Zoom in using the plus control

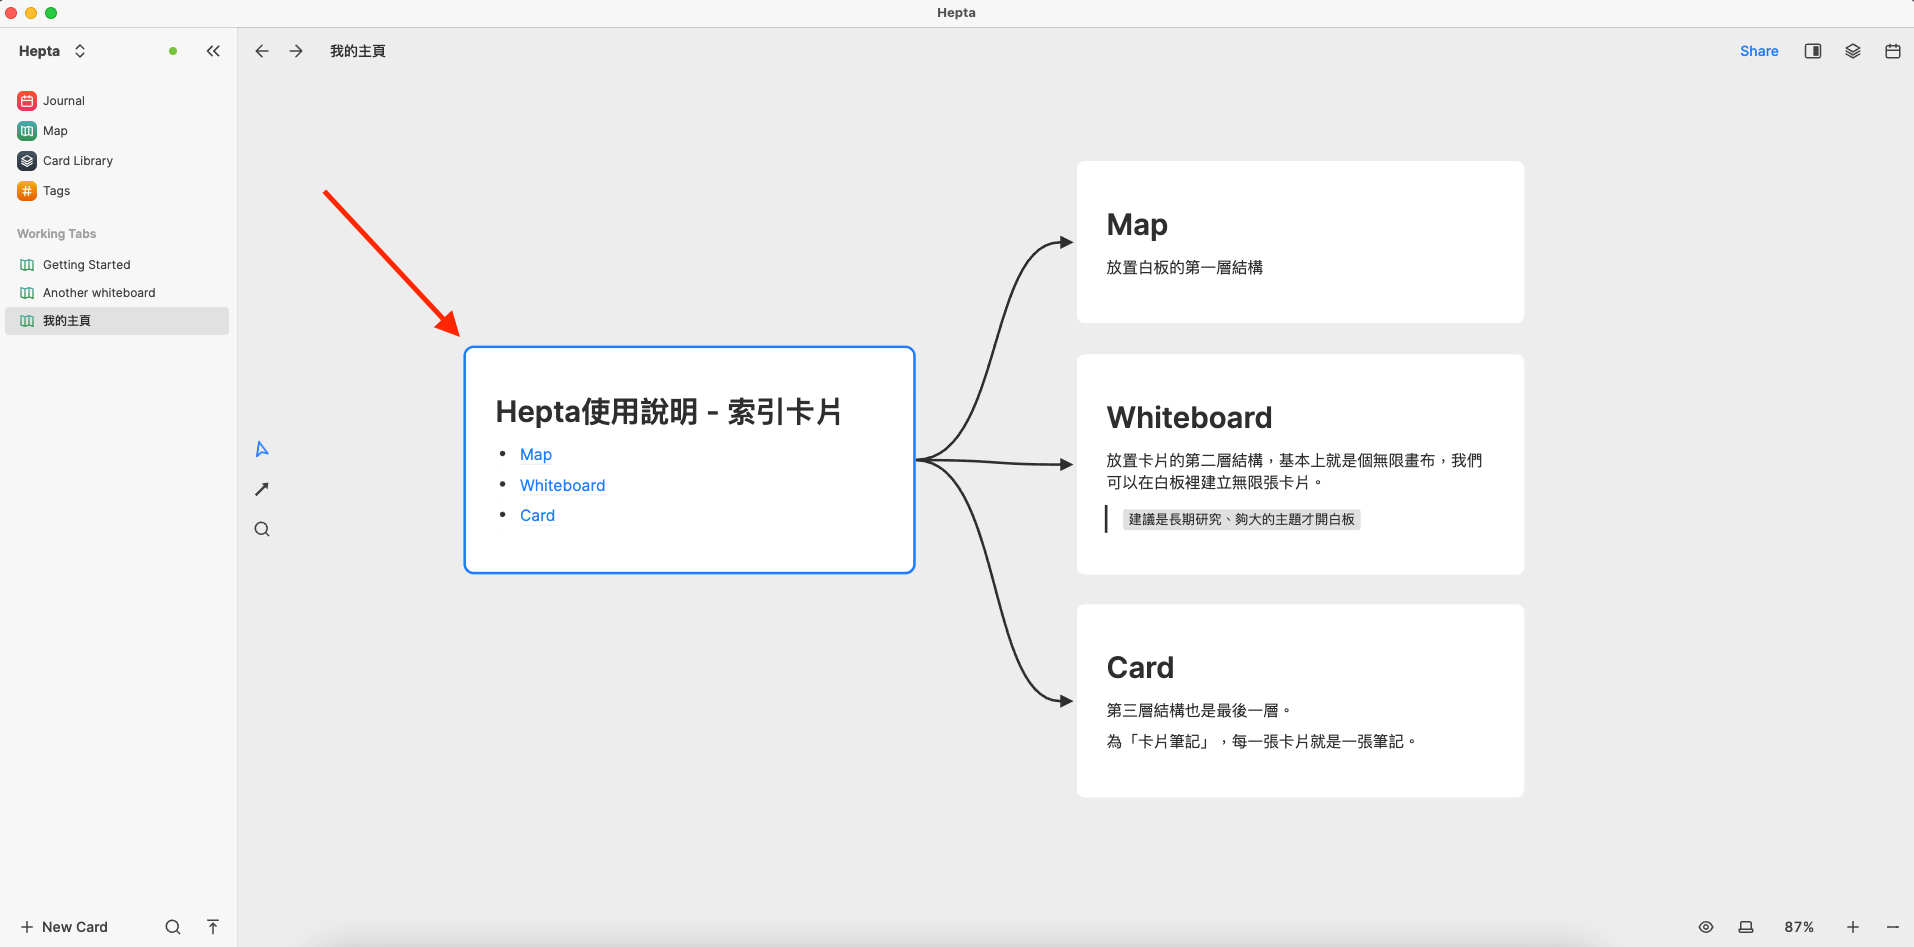(x=1853, y=926)
